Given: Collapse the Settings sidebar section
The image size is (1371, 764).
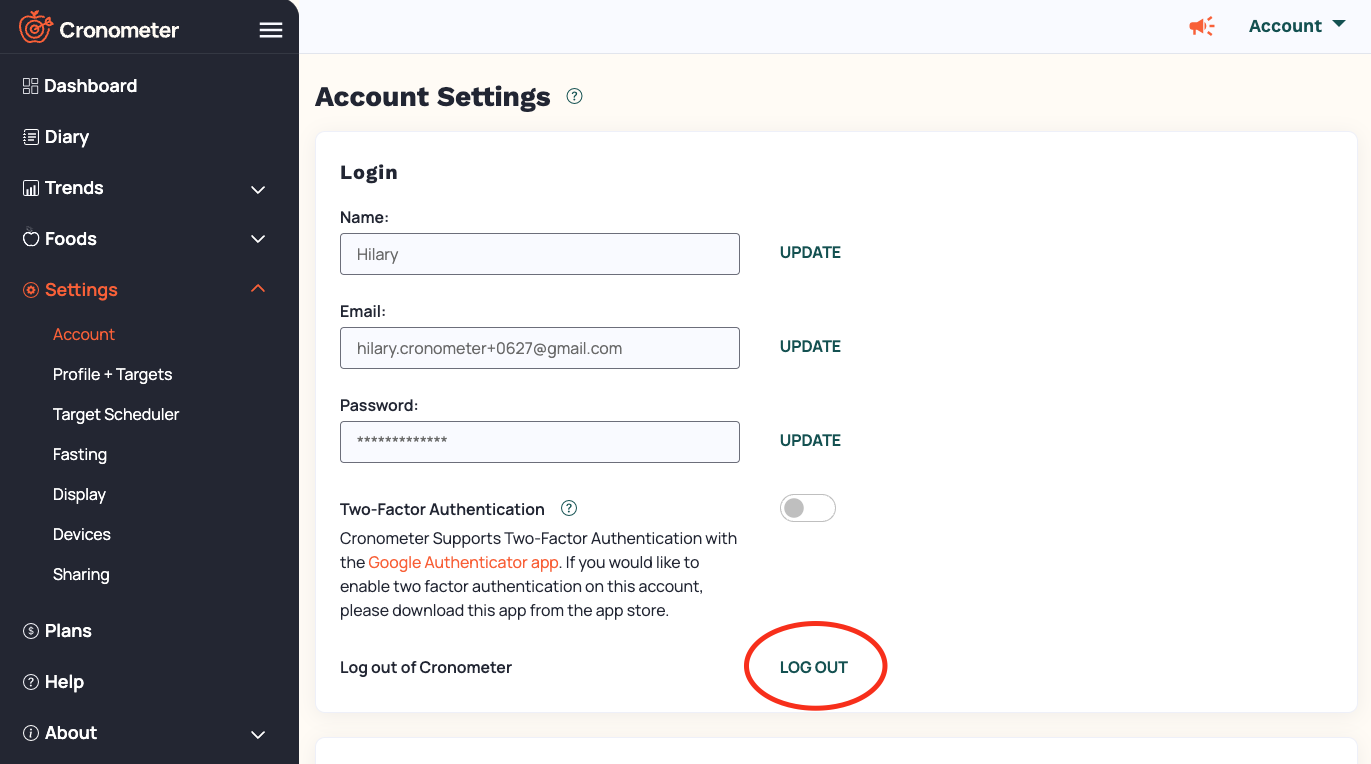Looking at the screenshot, I should (257, 289).
